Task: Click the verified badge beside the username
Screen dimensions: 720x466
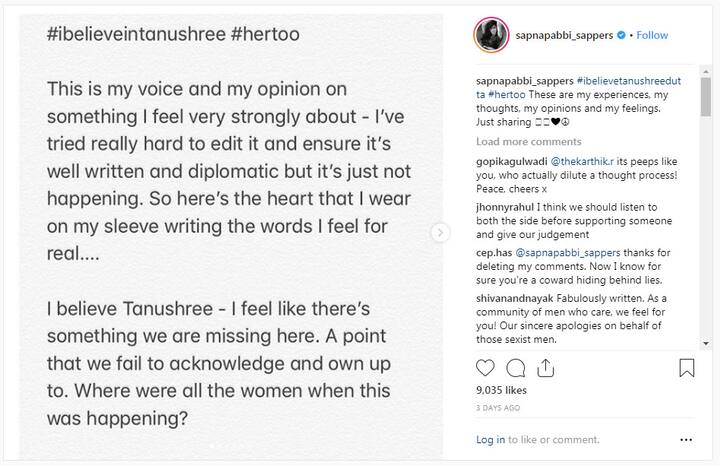Action: point(623,35)
